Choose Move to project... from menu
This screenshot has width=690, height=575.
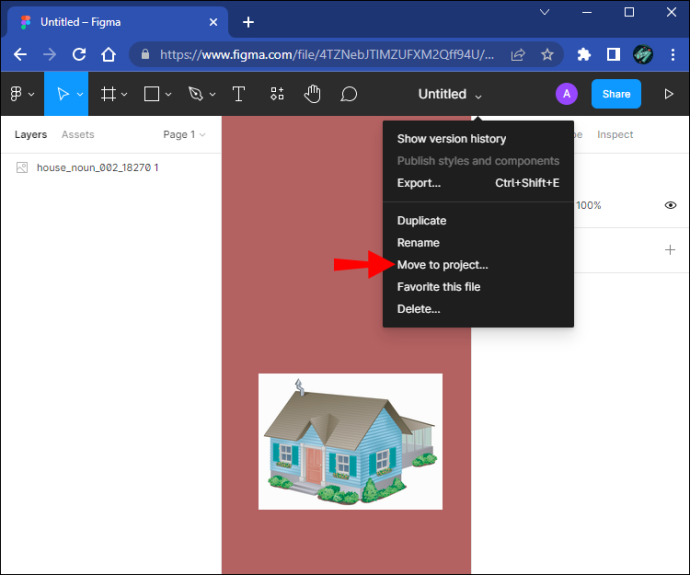pos(442,265)
